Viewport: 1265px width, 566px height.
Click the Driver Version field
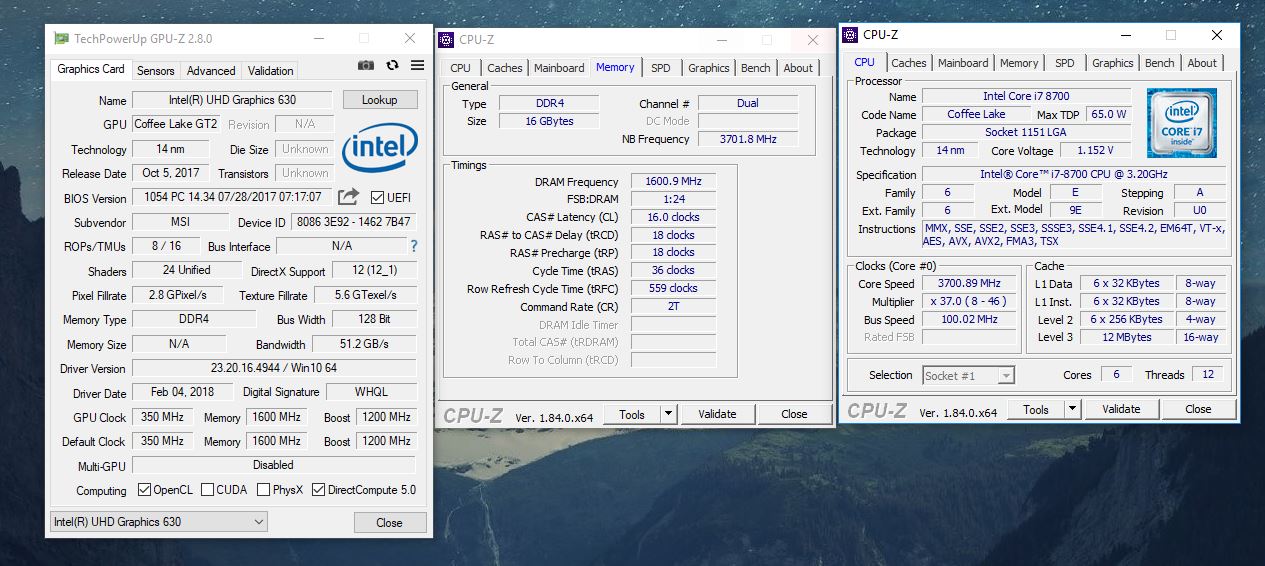coord(274,368)
